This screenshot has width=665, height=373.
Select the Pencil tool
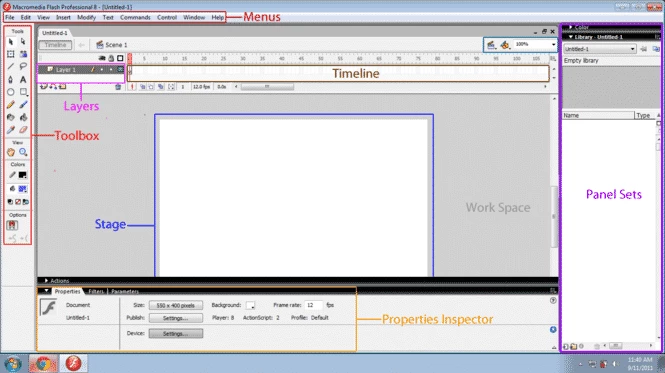[x=11, y=104]
